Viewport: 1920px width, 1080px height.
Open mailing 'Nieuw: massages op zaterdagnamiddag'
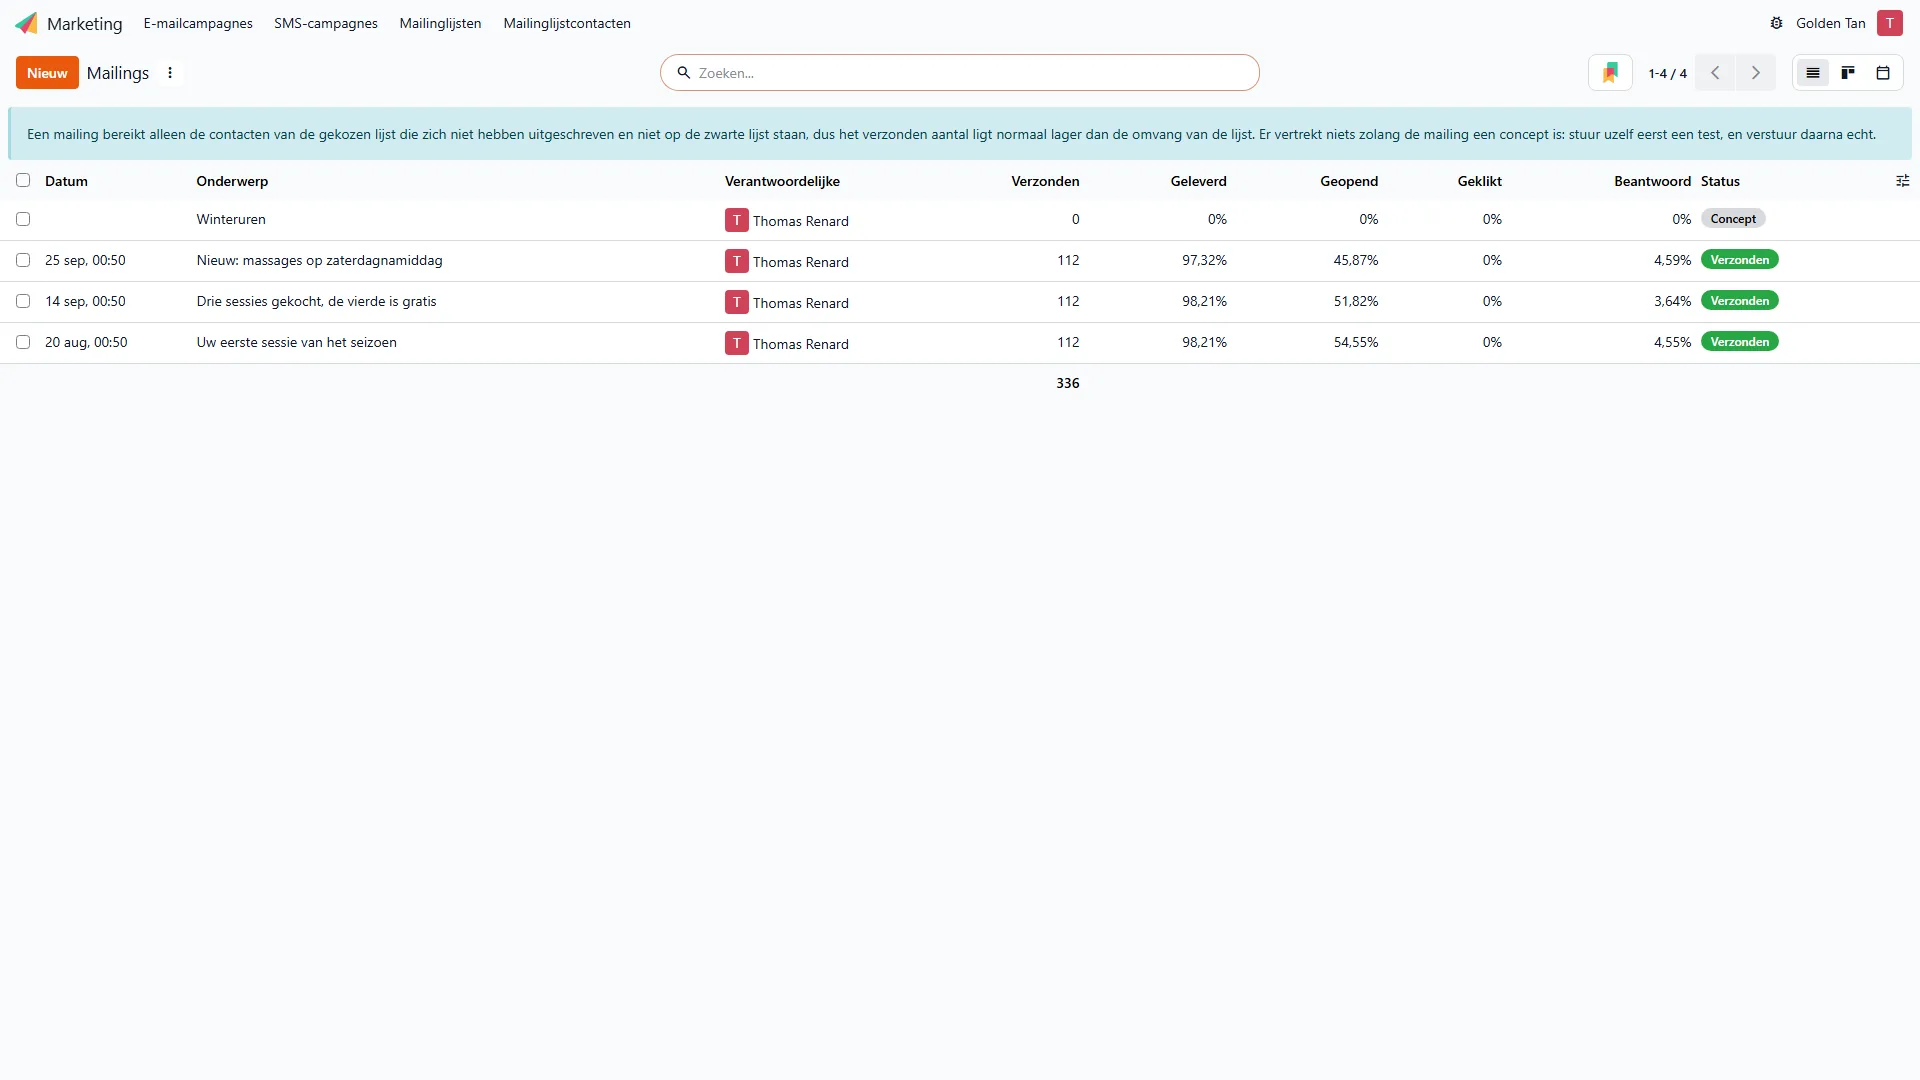[x=319, y=260]
